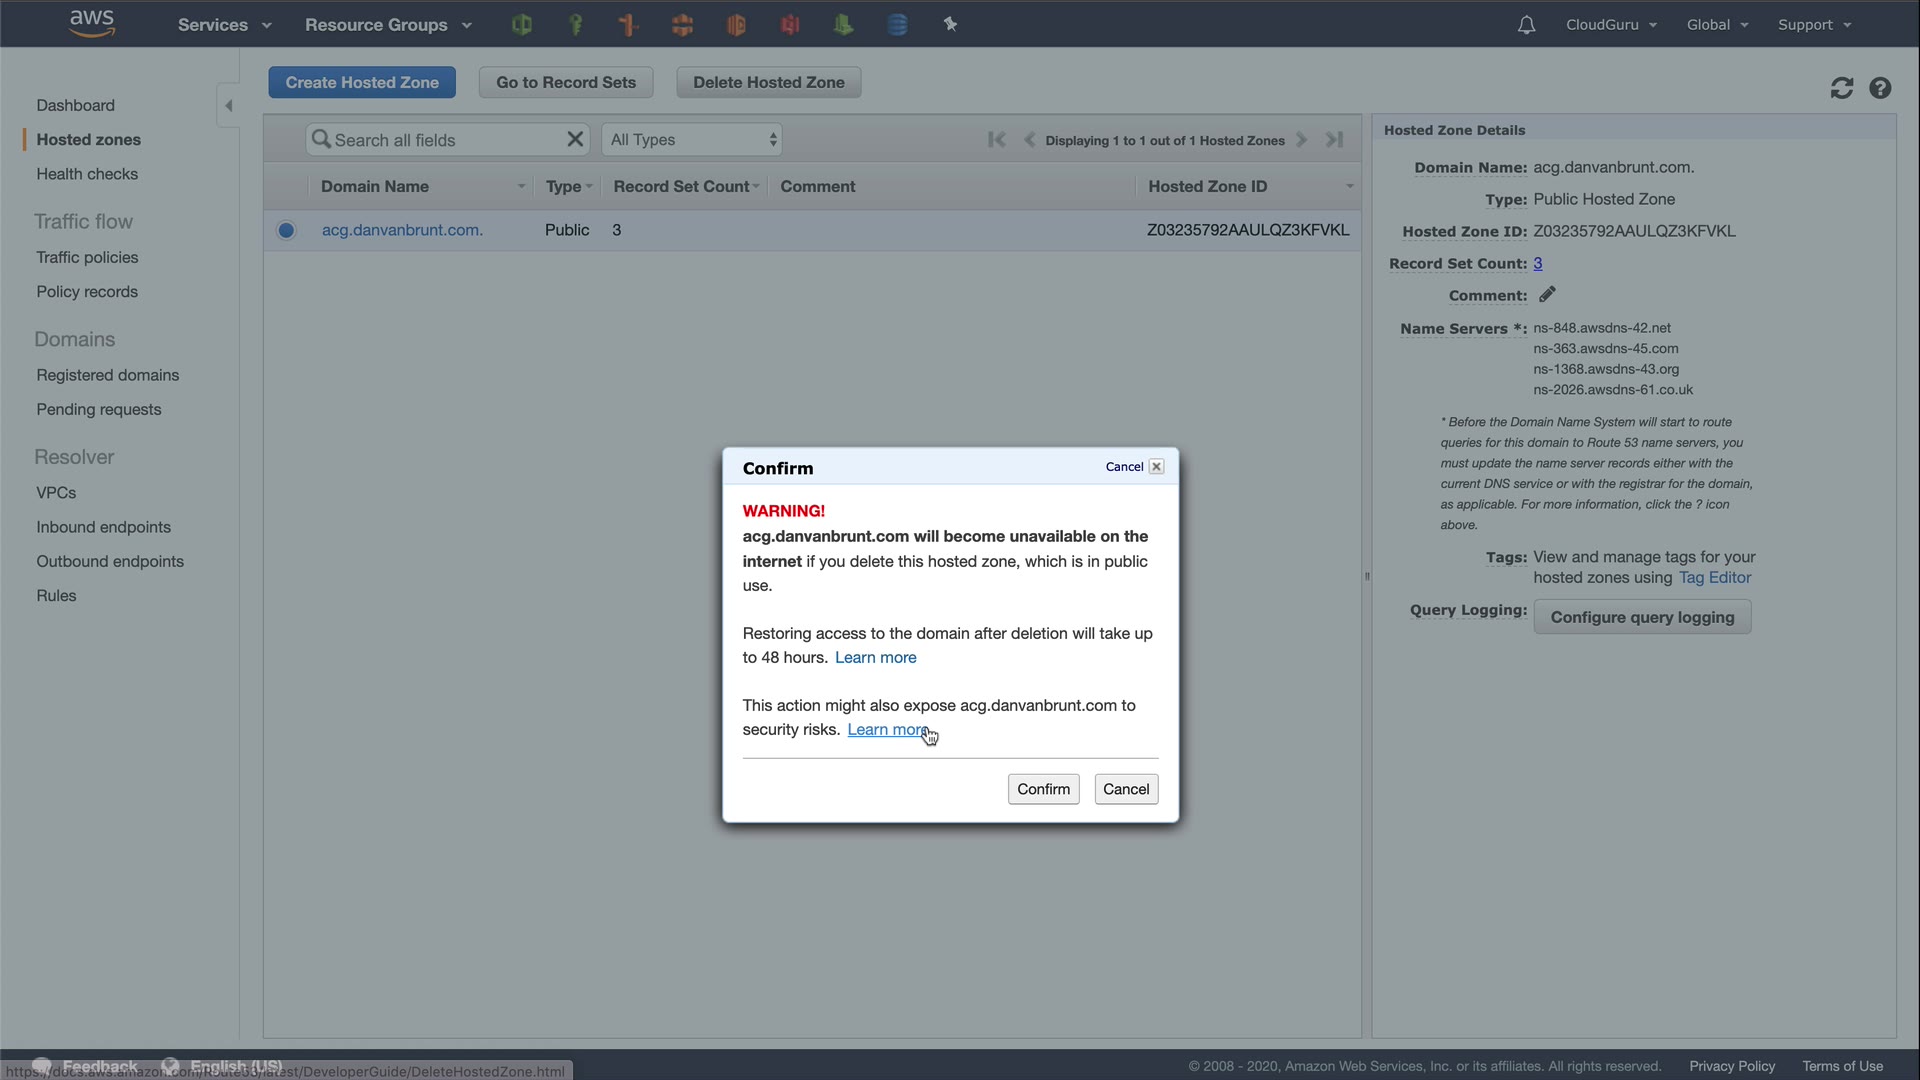Open the help question mark icon
The image size is (1920, 1080).
pos(1880,88)
